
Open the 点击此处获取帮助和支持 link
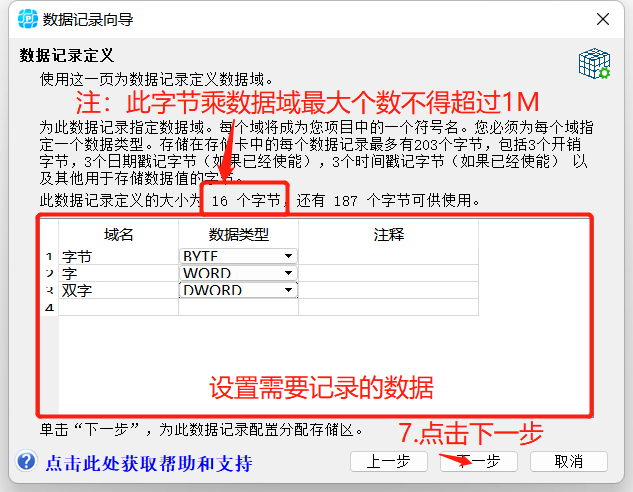[149, 463]
